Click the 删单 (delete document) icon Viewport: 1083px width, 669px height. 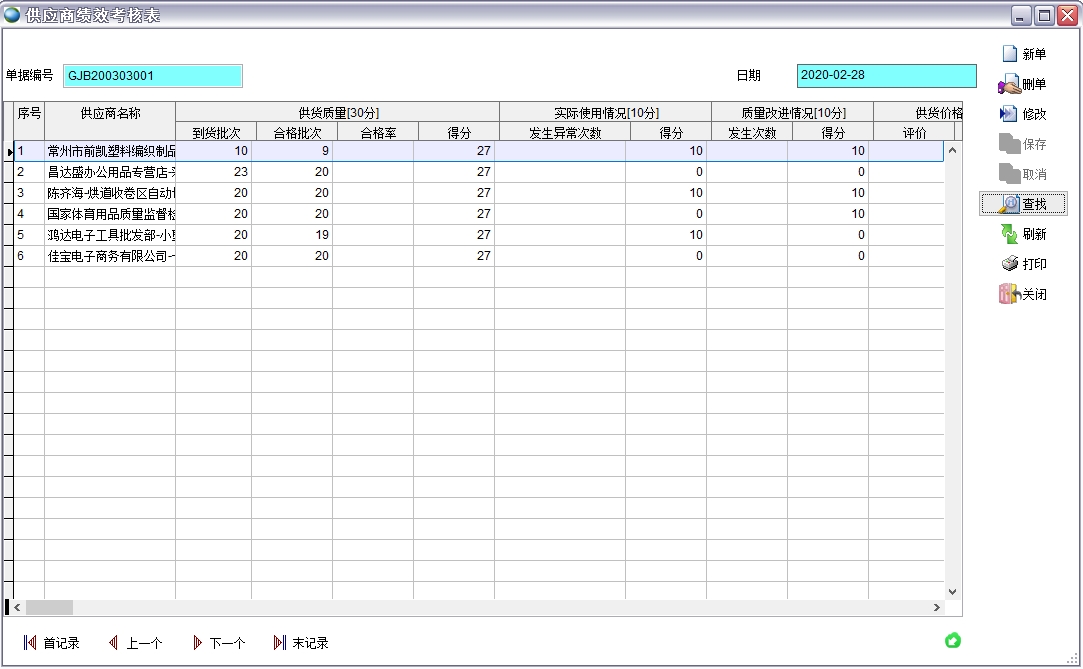point(1009,85)
